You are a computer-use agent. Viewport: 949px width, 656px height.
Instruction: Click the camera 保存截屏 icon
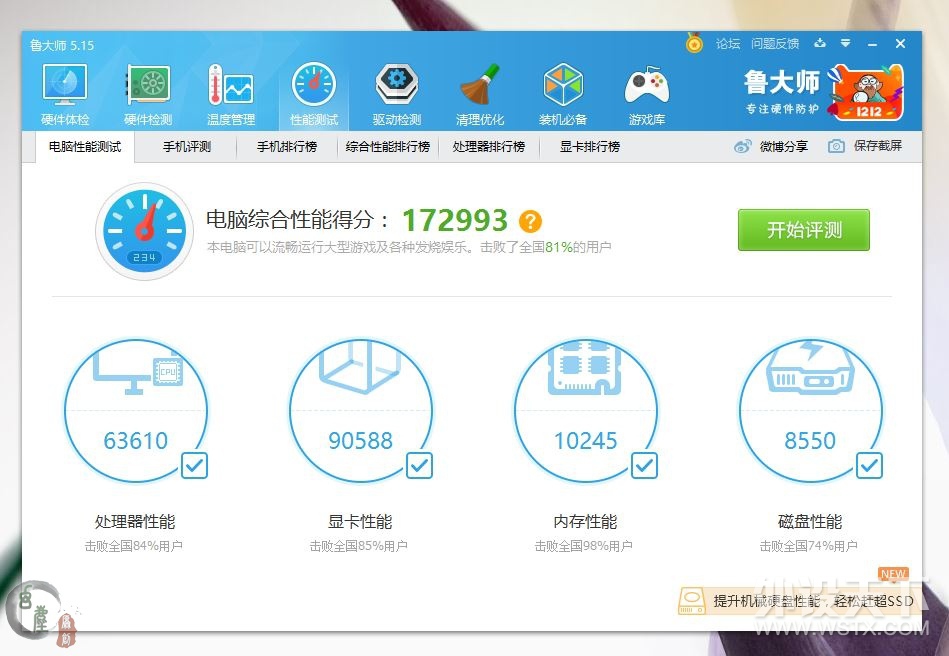(x=836, y=146)
